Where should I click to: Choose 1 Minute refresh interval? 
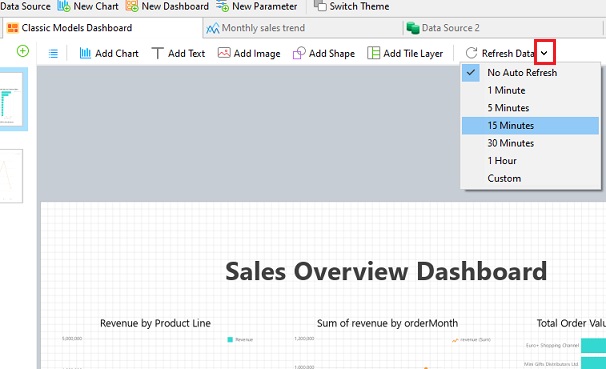530,90
